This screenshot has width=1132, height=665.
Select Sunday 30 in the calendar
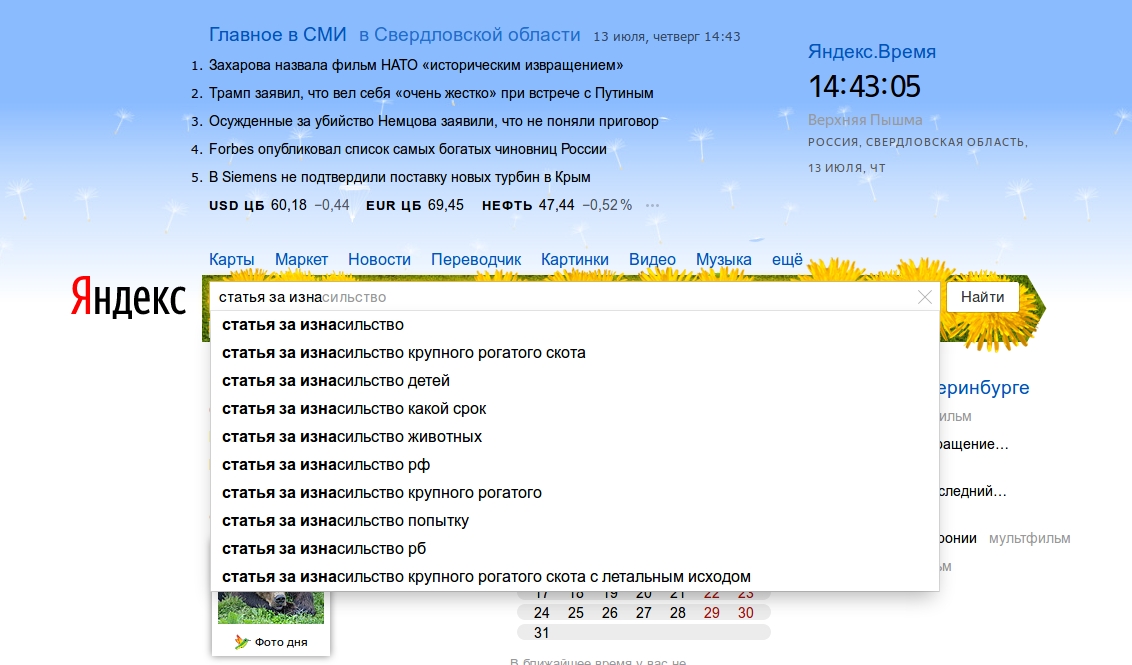(x=745, y=613)
